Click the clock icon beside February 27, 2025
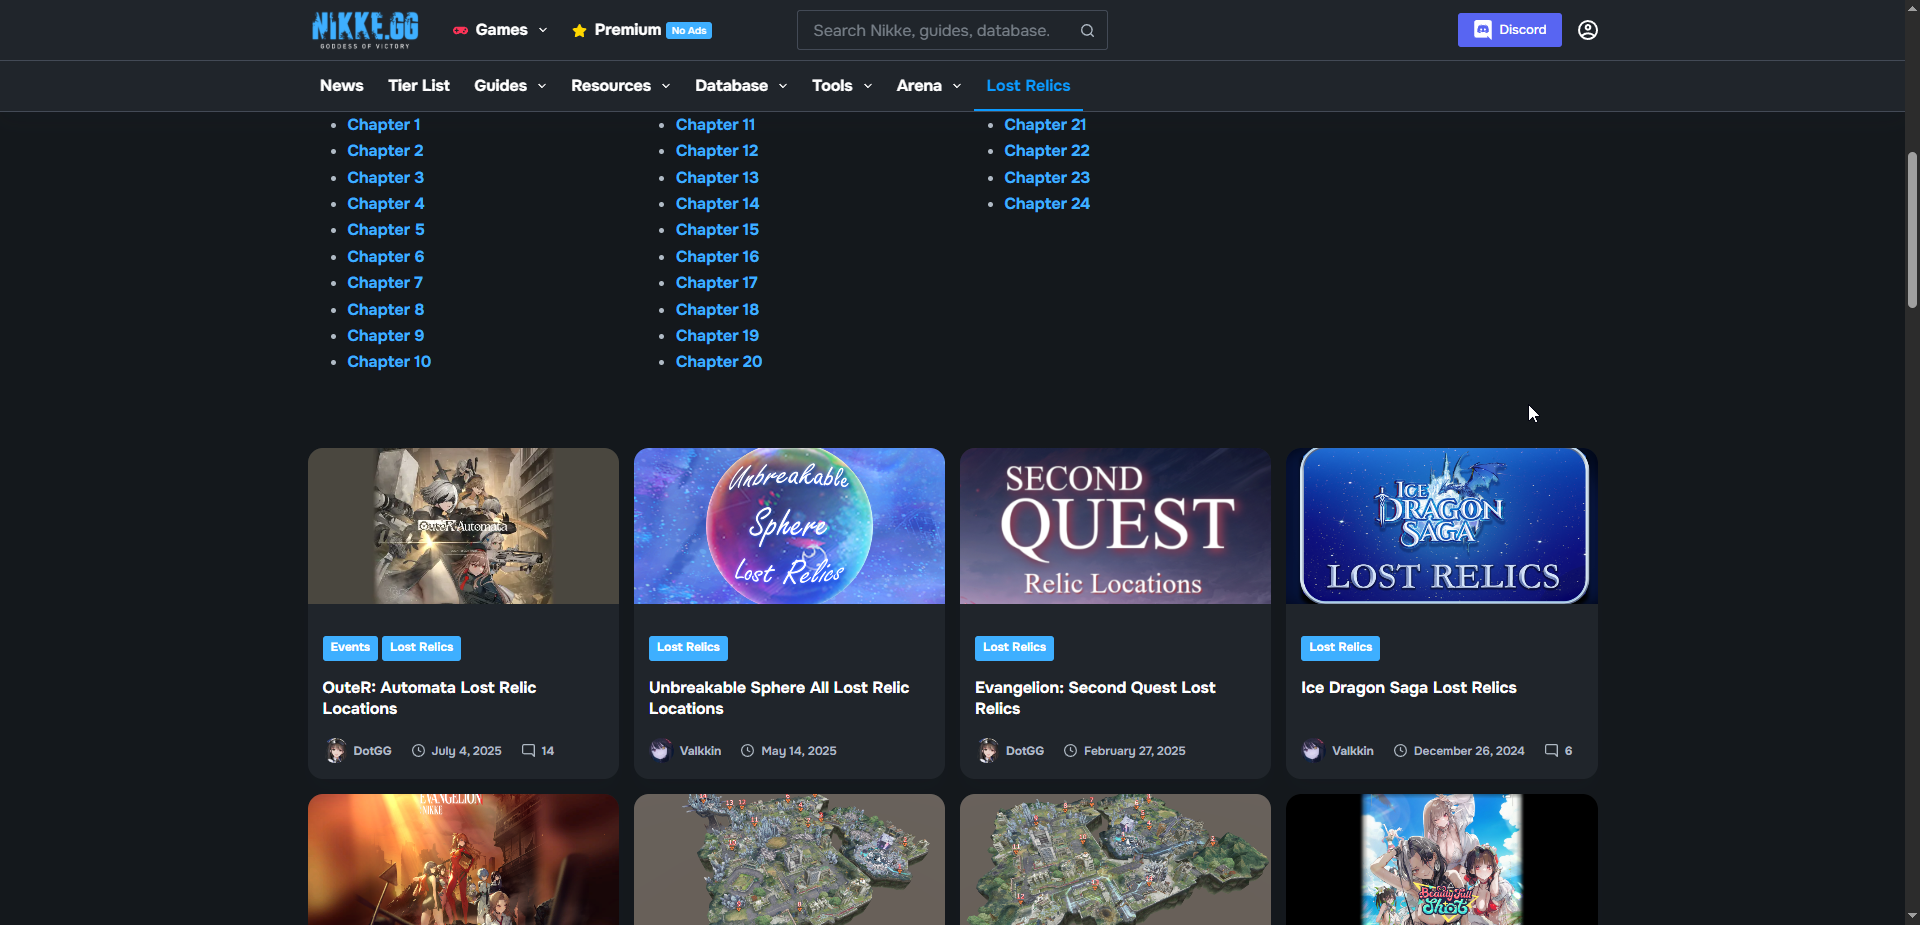 [x=1070, y=751]
